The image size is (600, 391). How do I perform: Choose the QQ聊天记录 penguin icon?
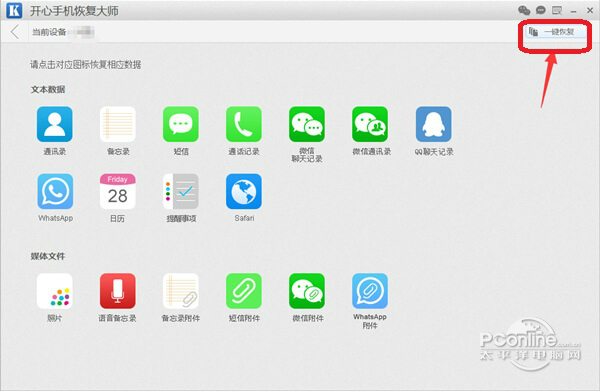click(x=434, y=124)
